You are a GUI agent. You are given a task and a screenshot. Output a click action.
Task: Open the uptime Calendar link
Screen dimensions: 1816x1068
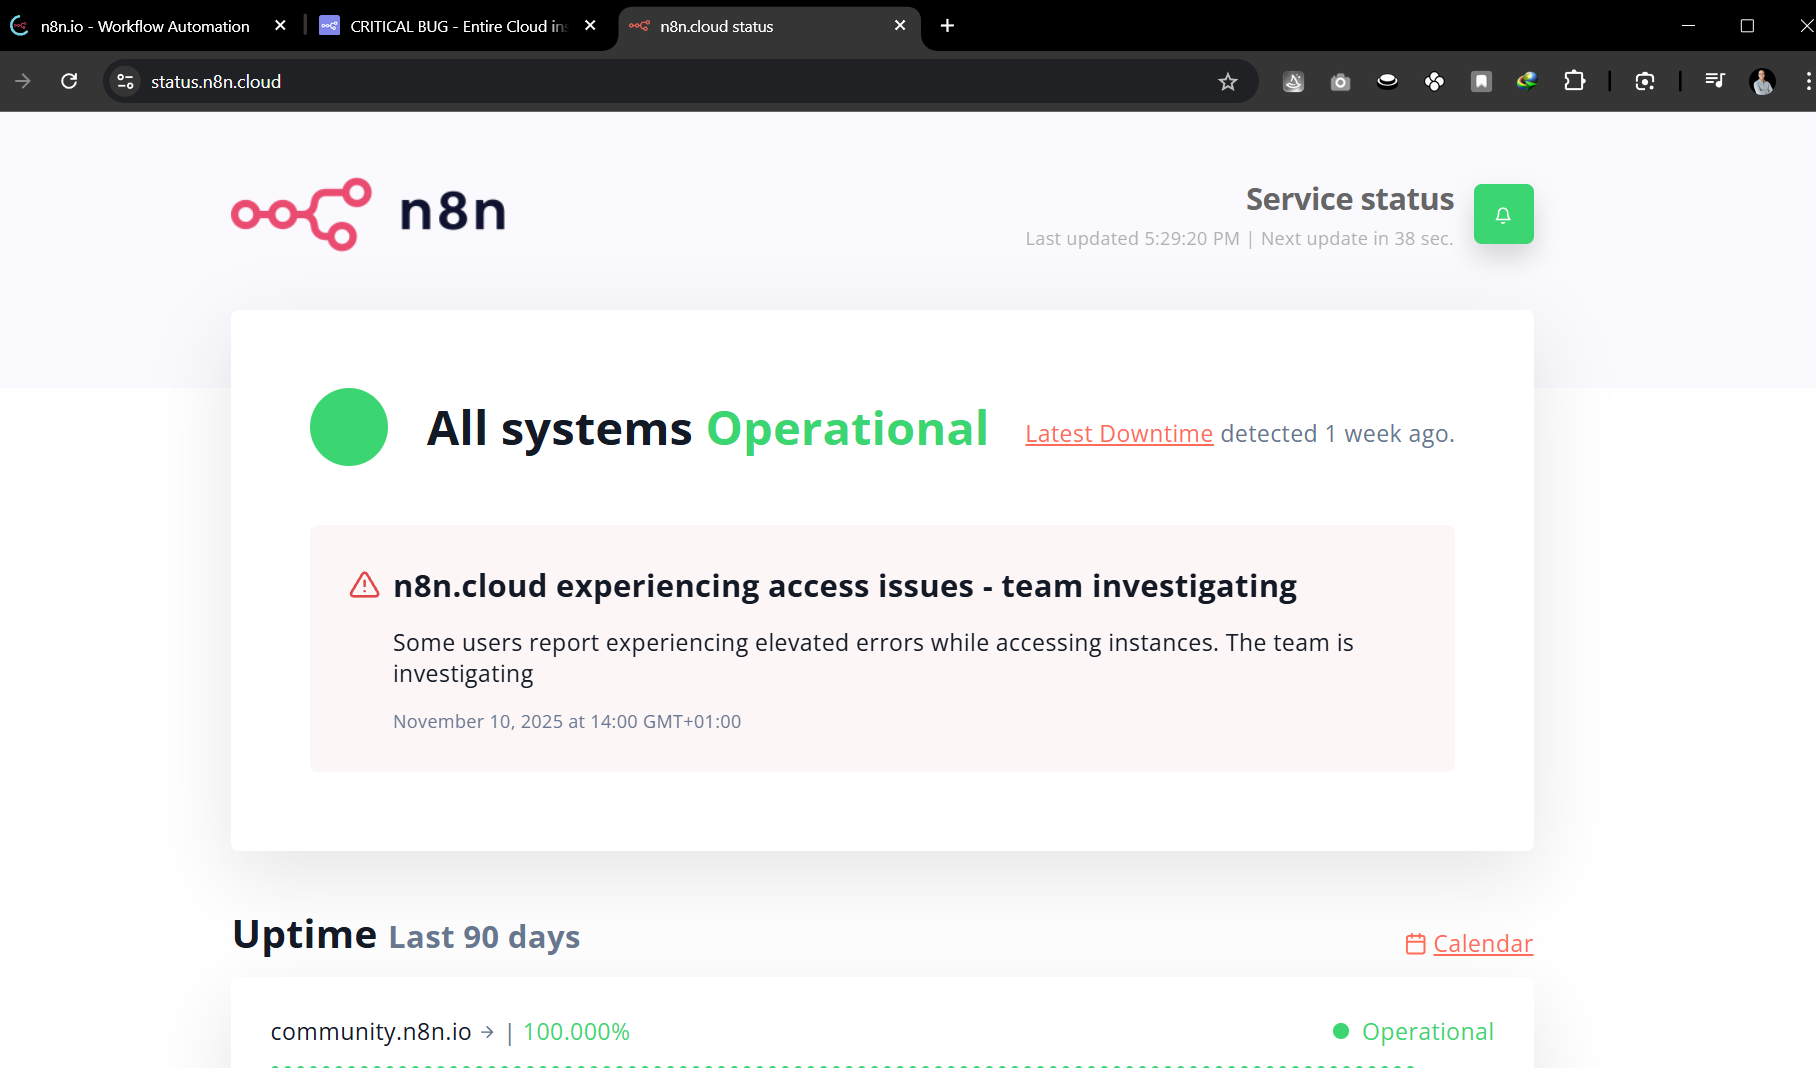coord(1482,944)
